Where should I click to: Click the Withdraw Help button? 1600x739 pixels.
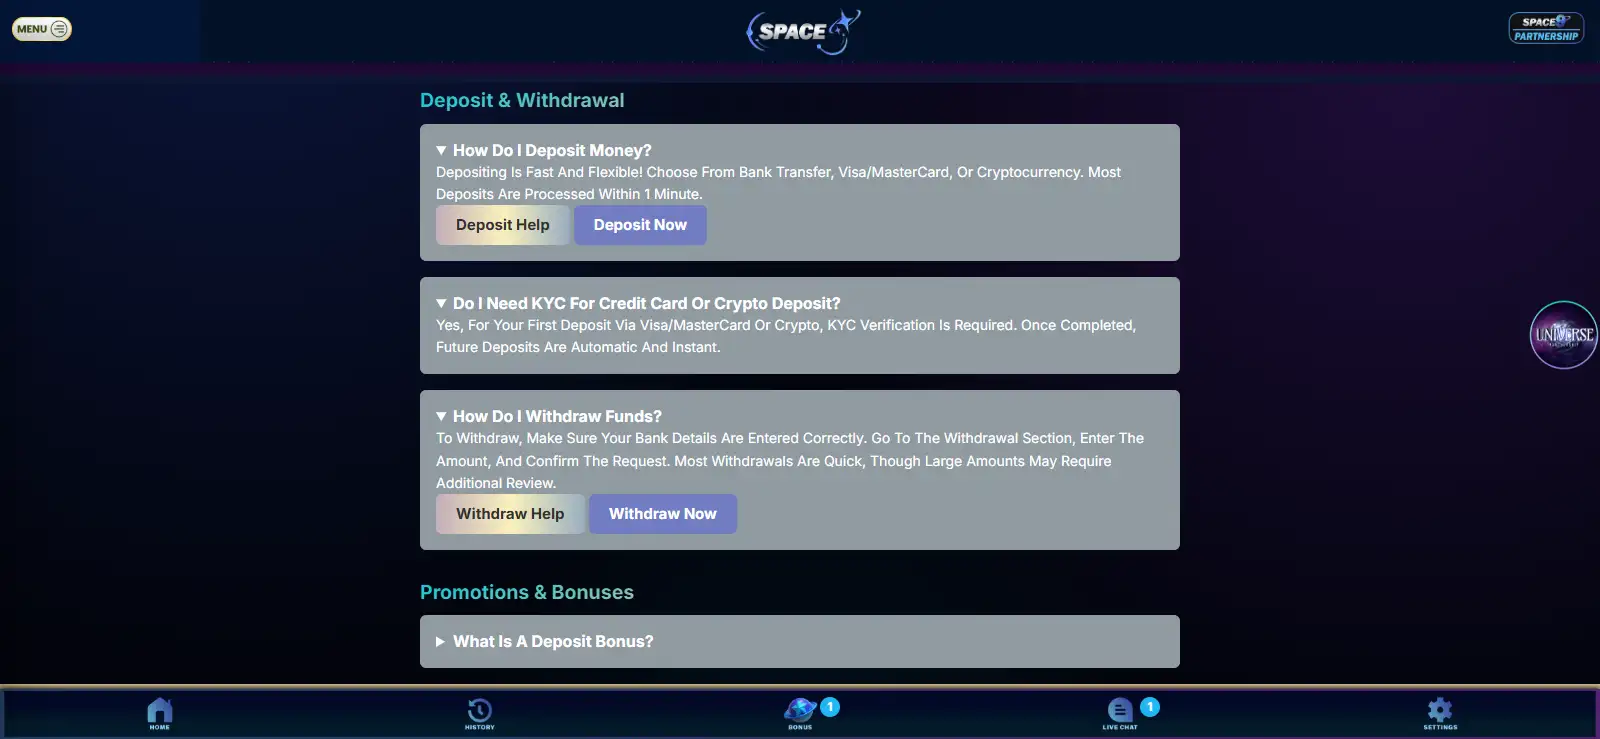510,514
